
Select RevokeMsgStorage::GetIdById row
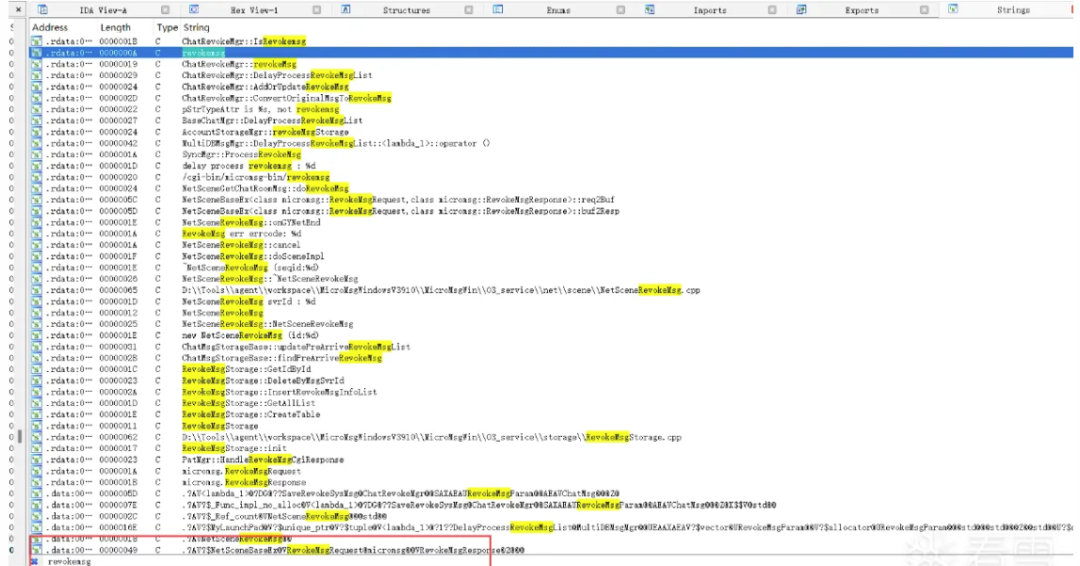551,369
